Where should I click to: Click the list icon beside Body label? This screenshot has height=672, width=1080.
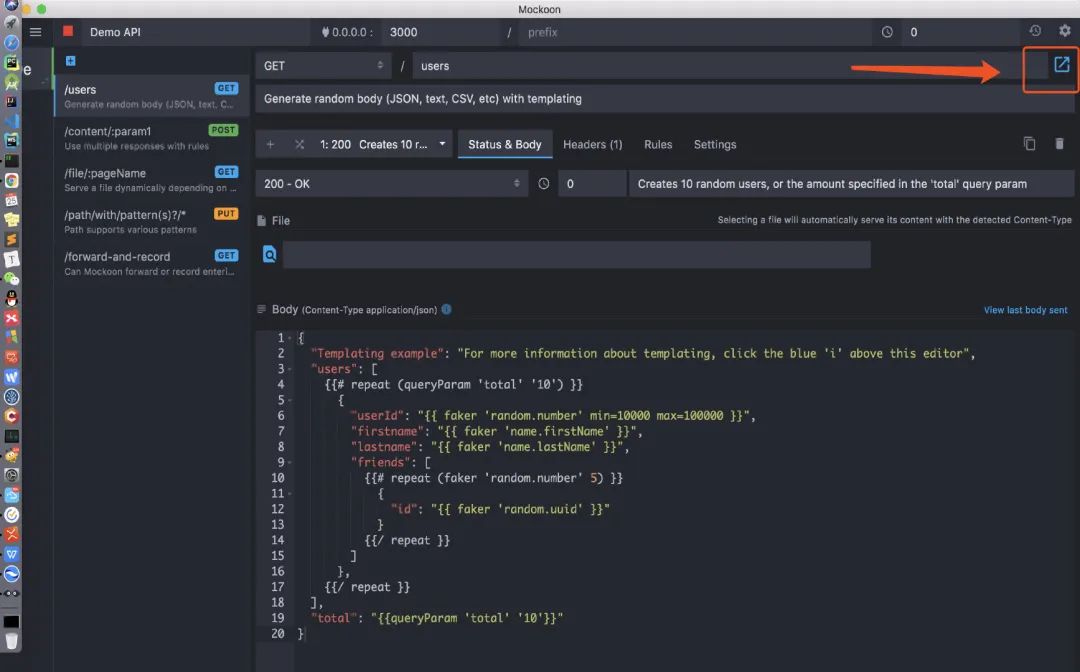click(262, 310)
